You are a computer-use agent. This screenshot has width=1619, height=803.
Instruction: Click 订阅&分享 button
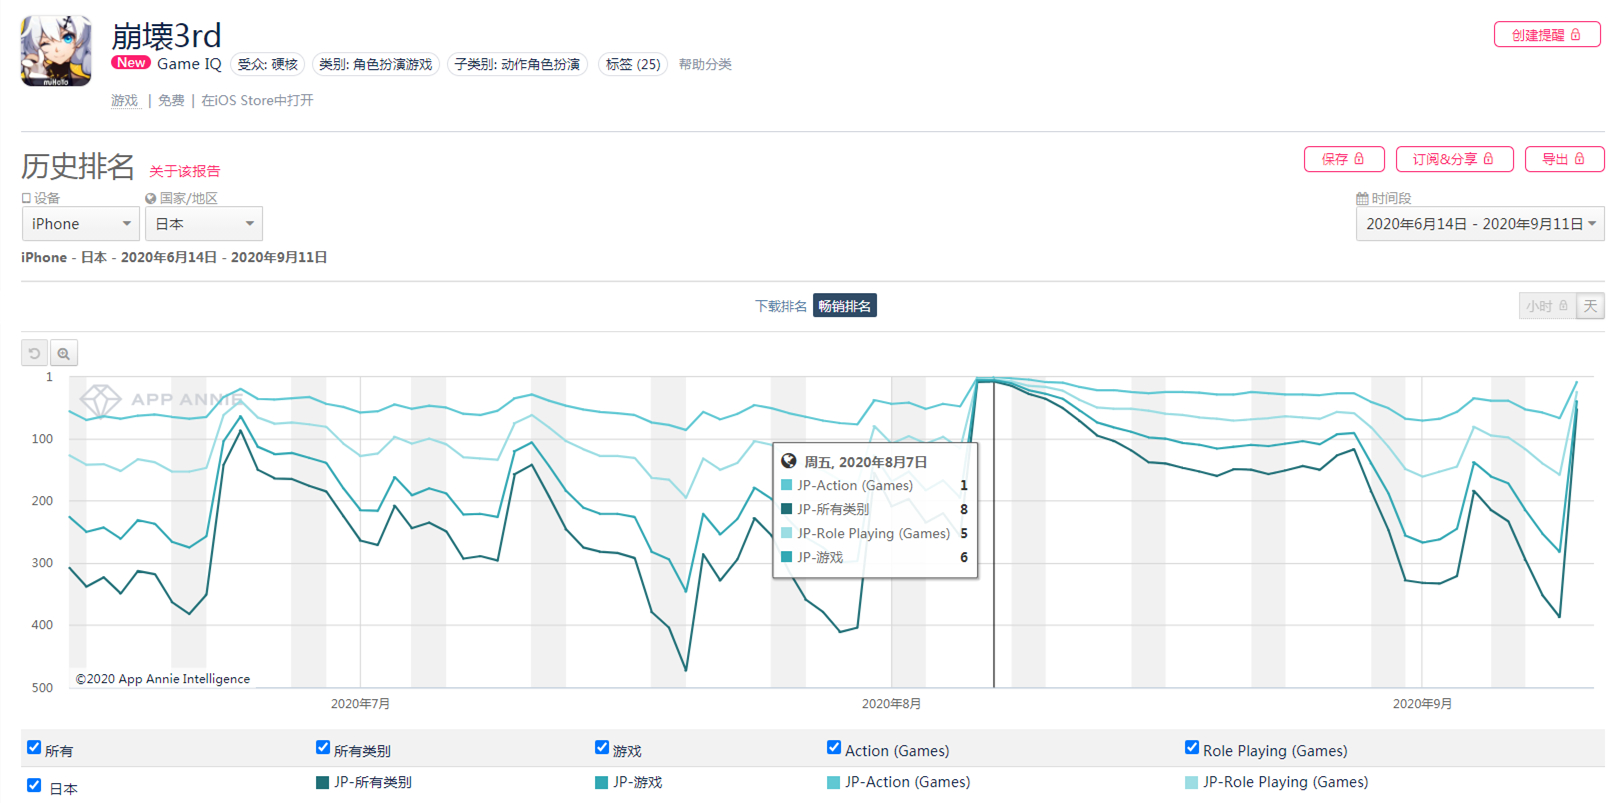point(1453,159)
